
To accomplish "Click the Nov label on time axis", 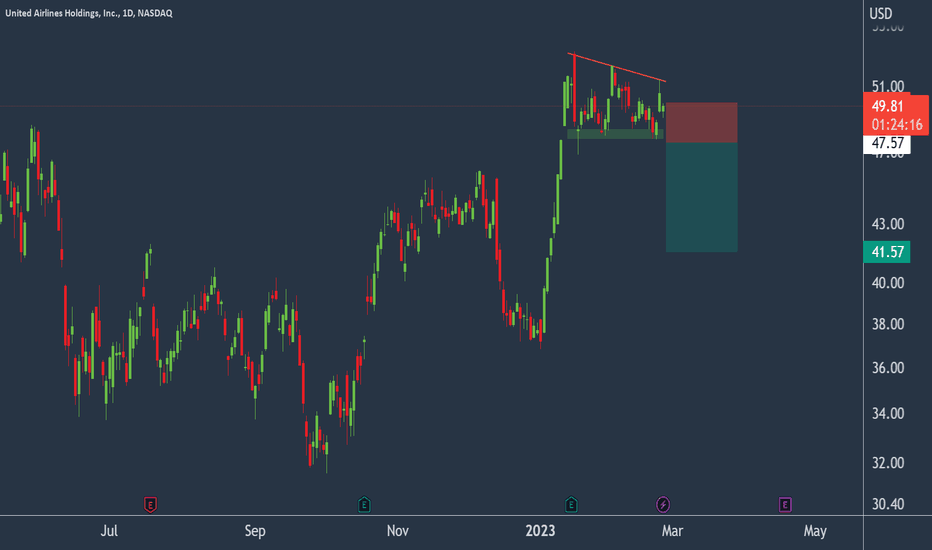I will click(398, 531).
